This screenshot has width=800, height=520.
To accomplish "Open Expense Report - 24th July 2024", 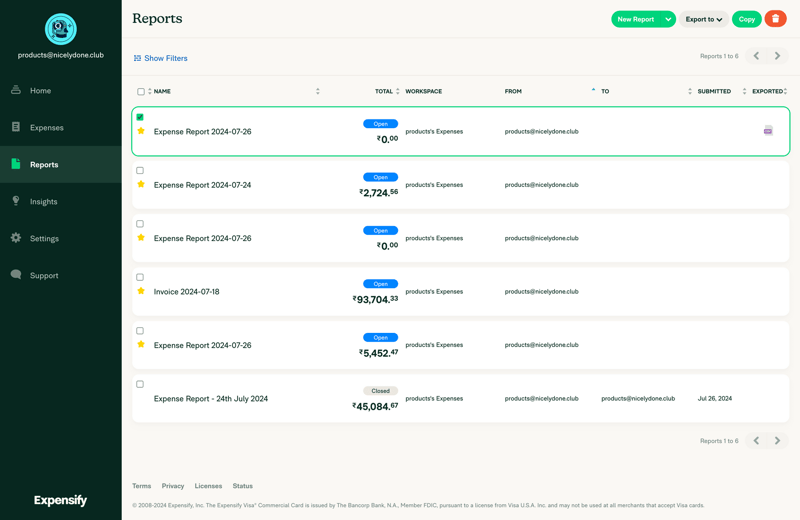I will coord(211,399).
